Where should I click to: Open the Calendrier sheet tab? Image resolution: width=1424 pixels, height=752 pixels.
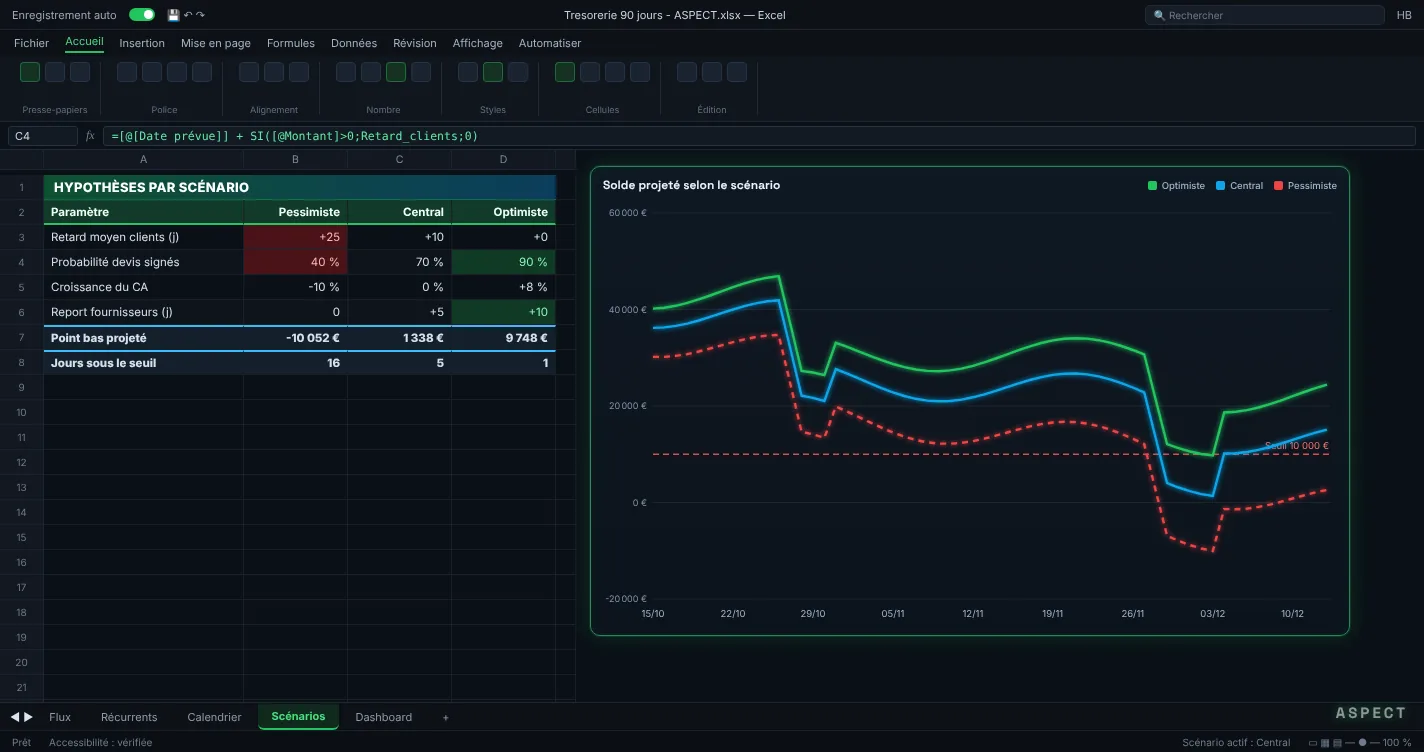pyautogui.click(x=214, y=717)
